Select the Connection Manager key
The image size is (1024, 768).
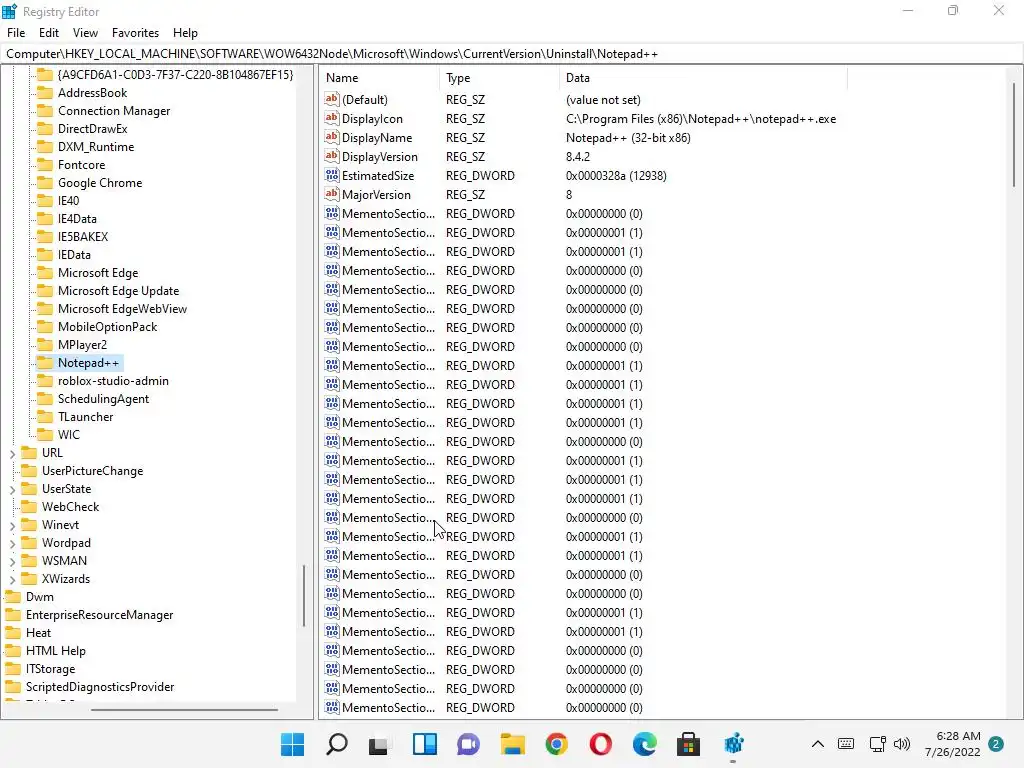(x=114, y=111)
